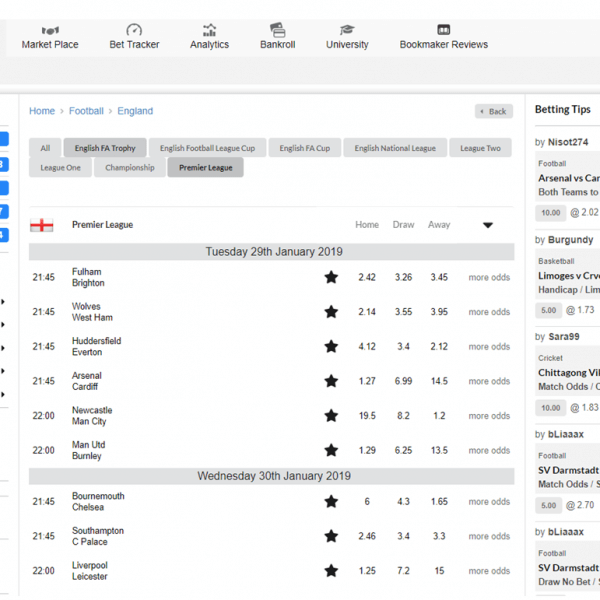The image size is (600, 600).
Task: Select the English FA Trophy tab
Action: click(105, 148)
